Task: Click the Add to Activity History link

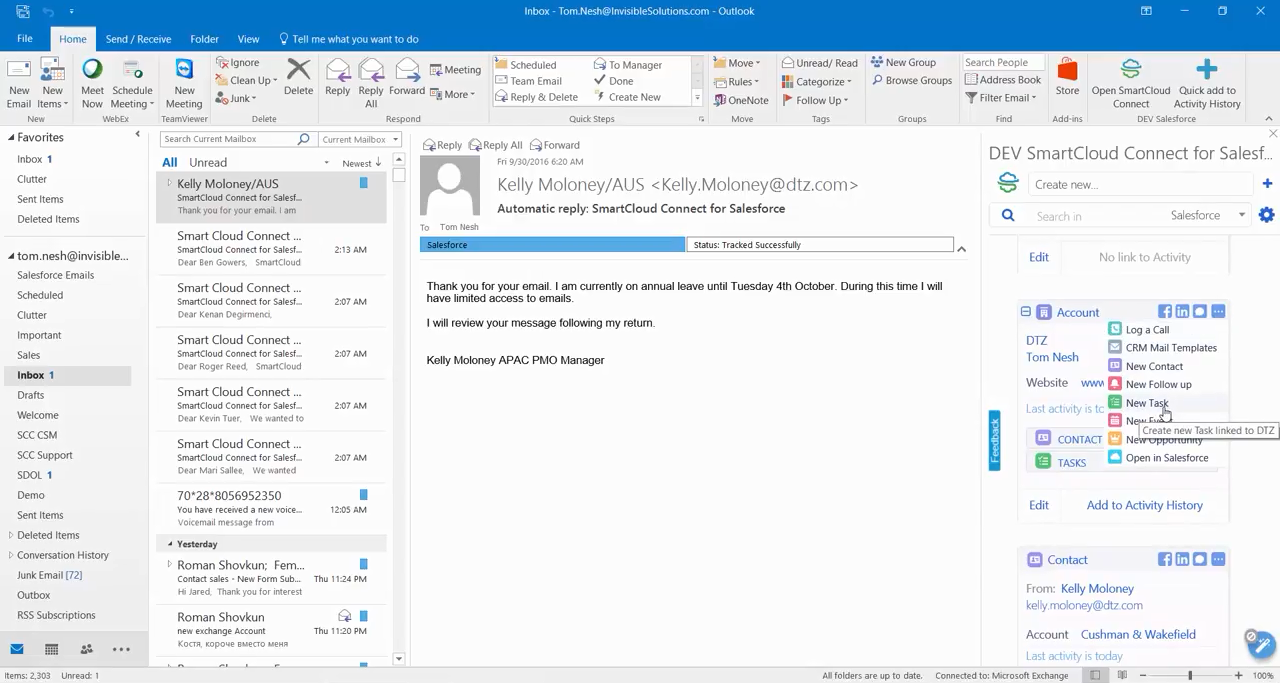Action: (1144, 505)
